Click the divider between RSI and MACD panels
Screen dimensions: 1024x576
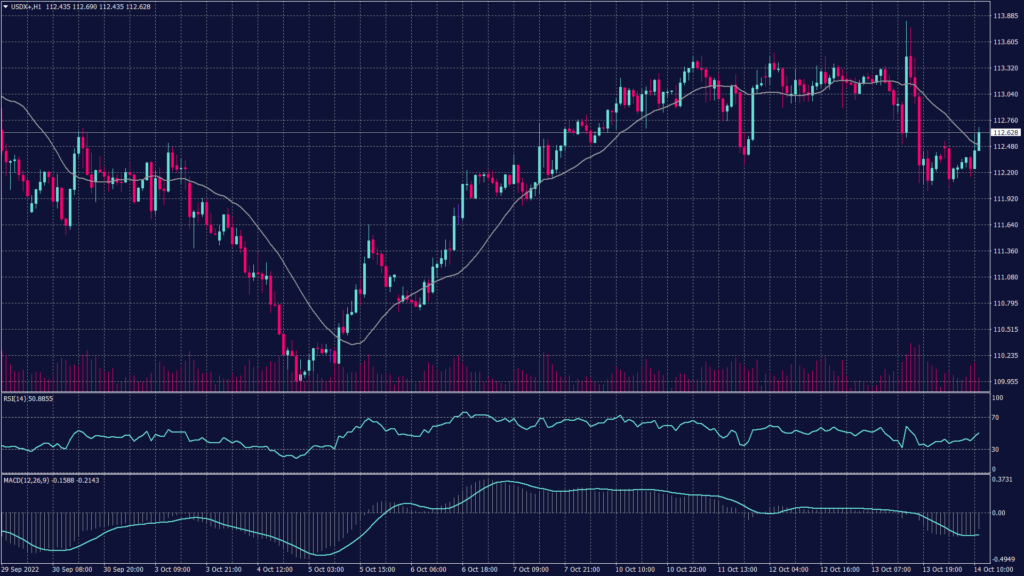tap(500, 474)
